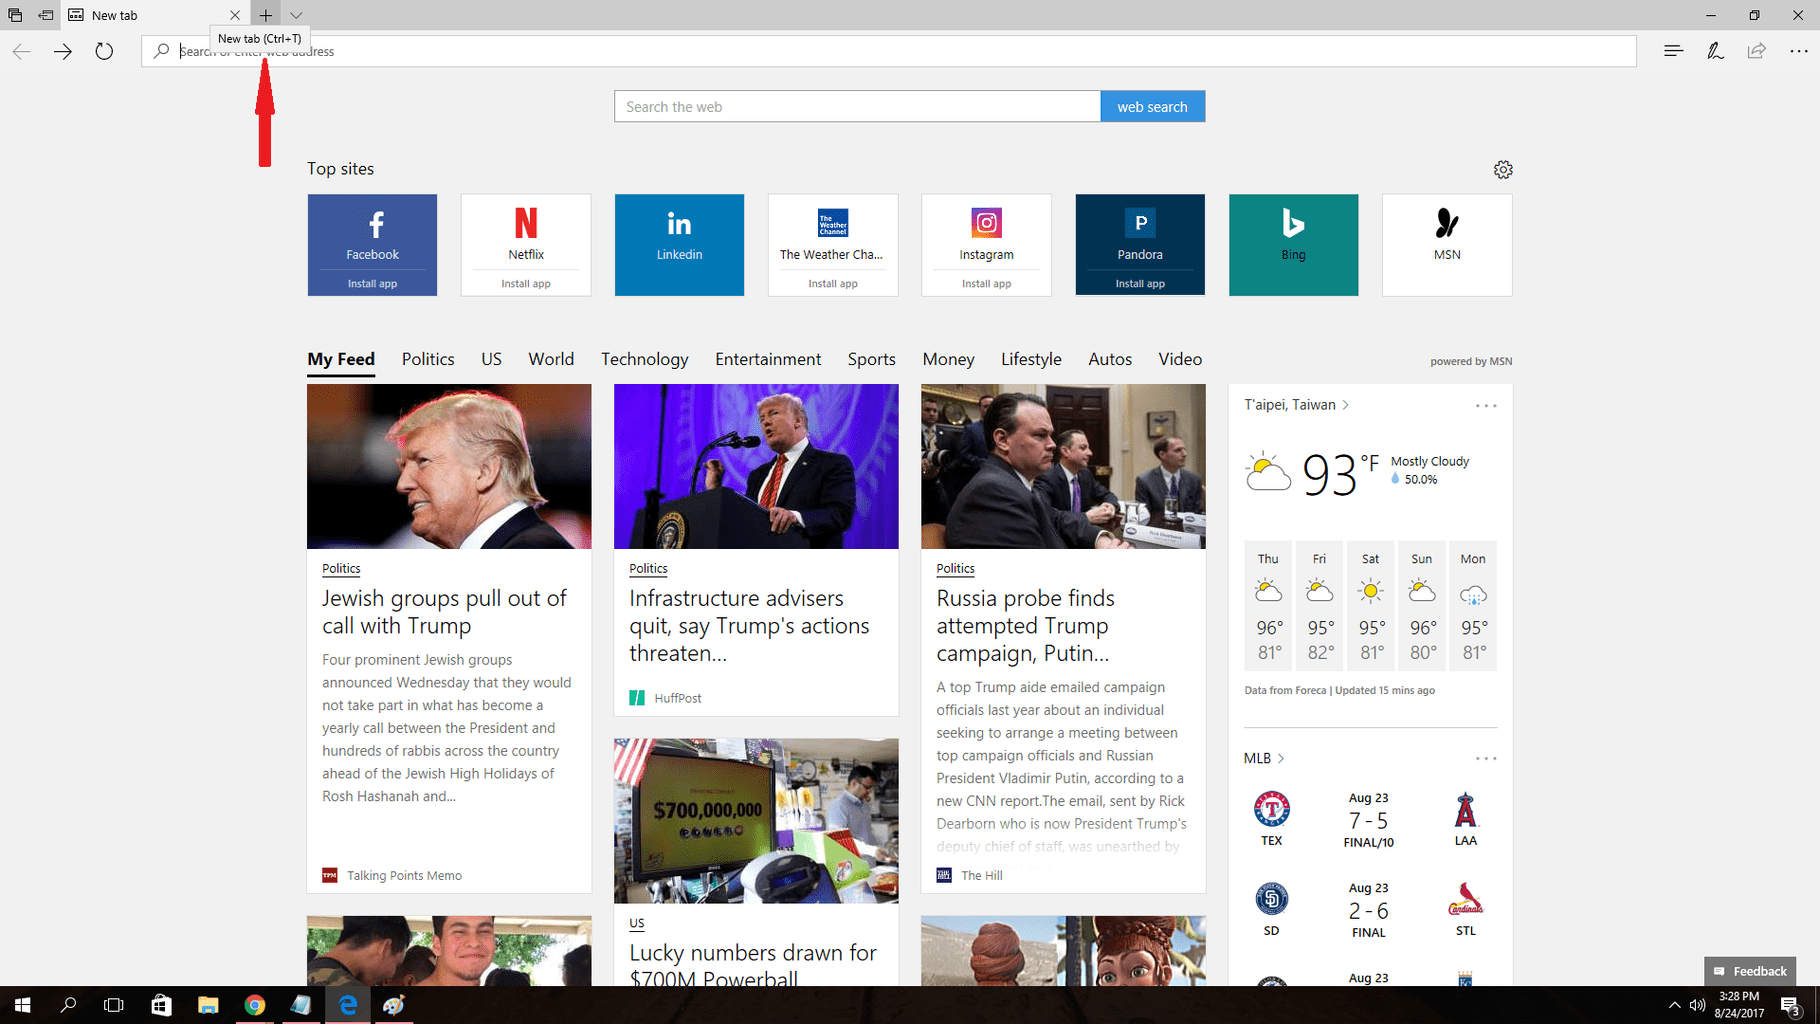Install the Facebook app
Image resolution: width=1820 pixels, height=1024 pixels.
click(372, 283)
